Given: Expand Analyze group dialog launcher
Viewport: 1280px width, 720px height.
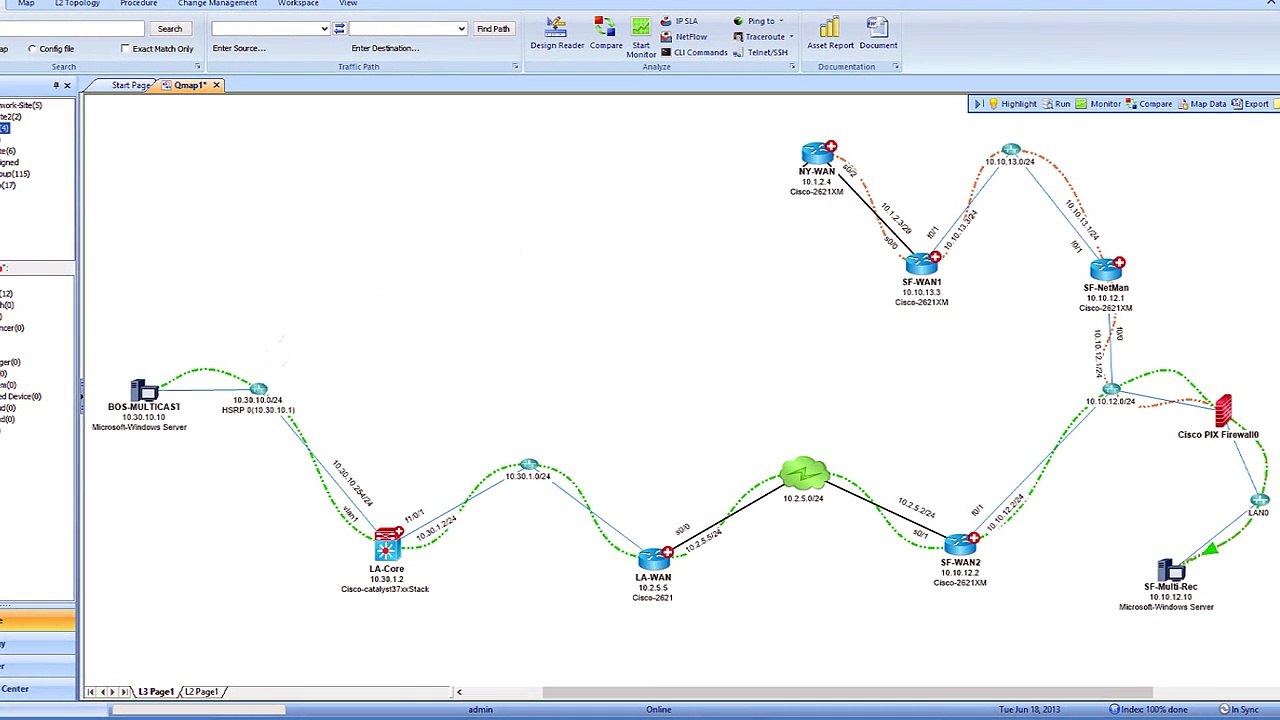Looking at the screenshot, I should click(x=792, y=67).
